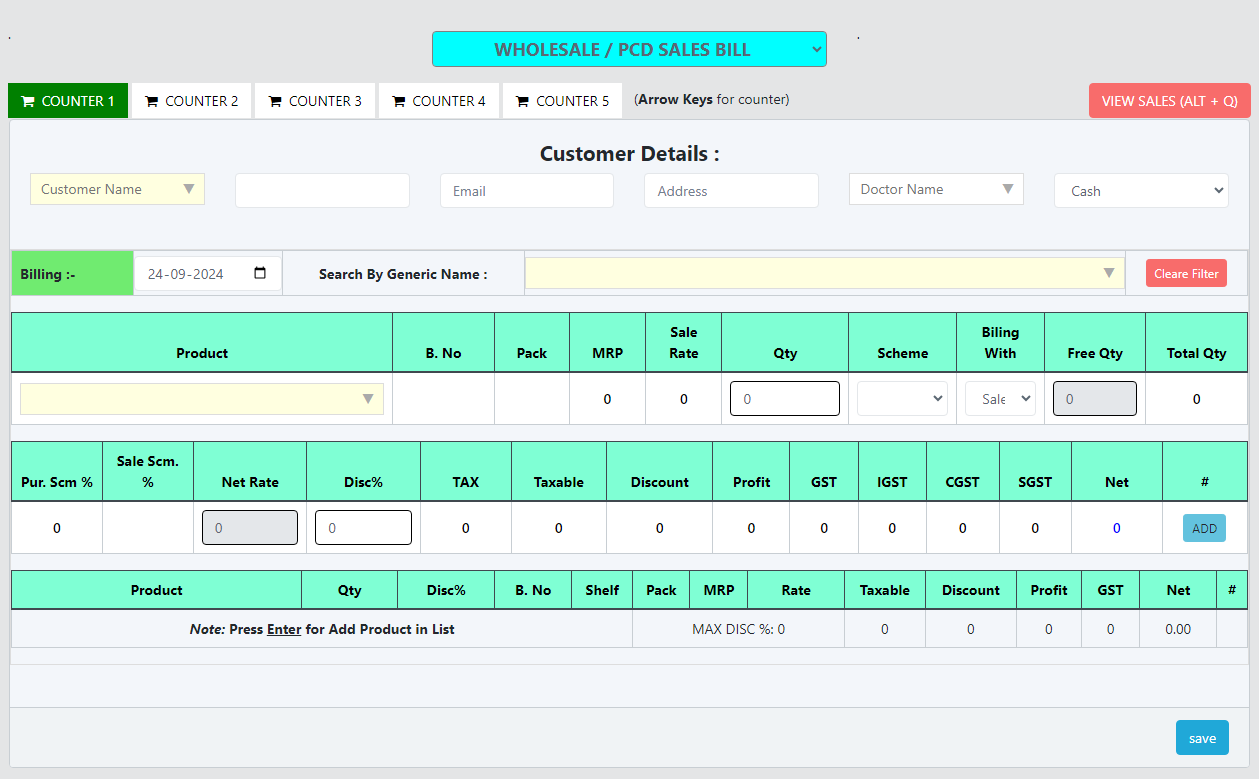Focus the Email input field

pos(526,191)
